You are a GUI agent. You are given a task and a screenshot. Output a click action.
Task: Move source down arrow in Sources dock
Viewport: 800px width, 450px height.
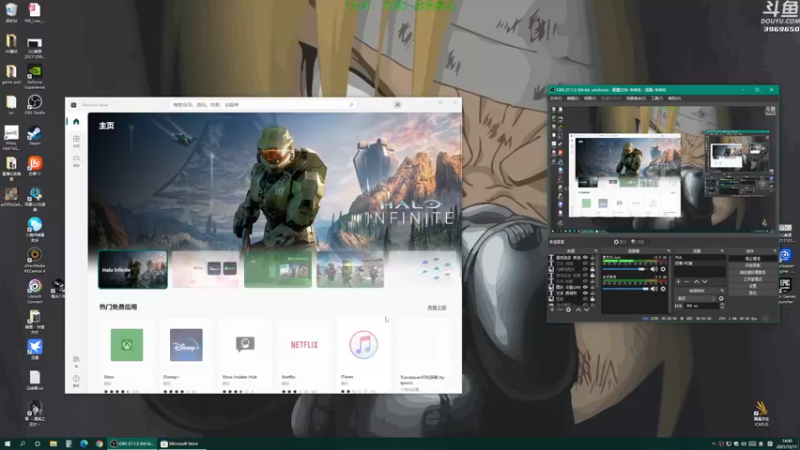tap(587, 310)
